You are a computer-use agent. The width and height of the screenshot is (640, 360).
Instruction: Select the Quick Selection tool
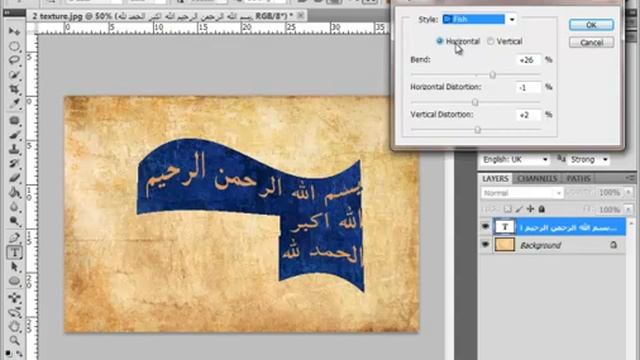click(14, 75)
